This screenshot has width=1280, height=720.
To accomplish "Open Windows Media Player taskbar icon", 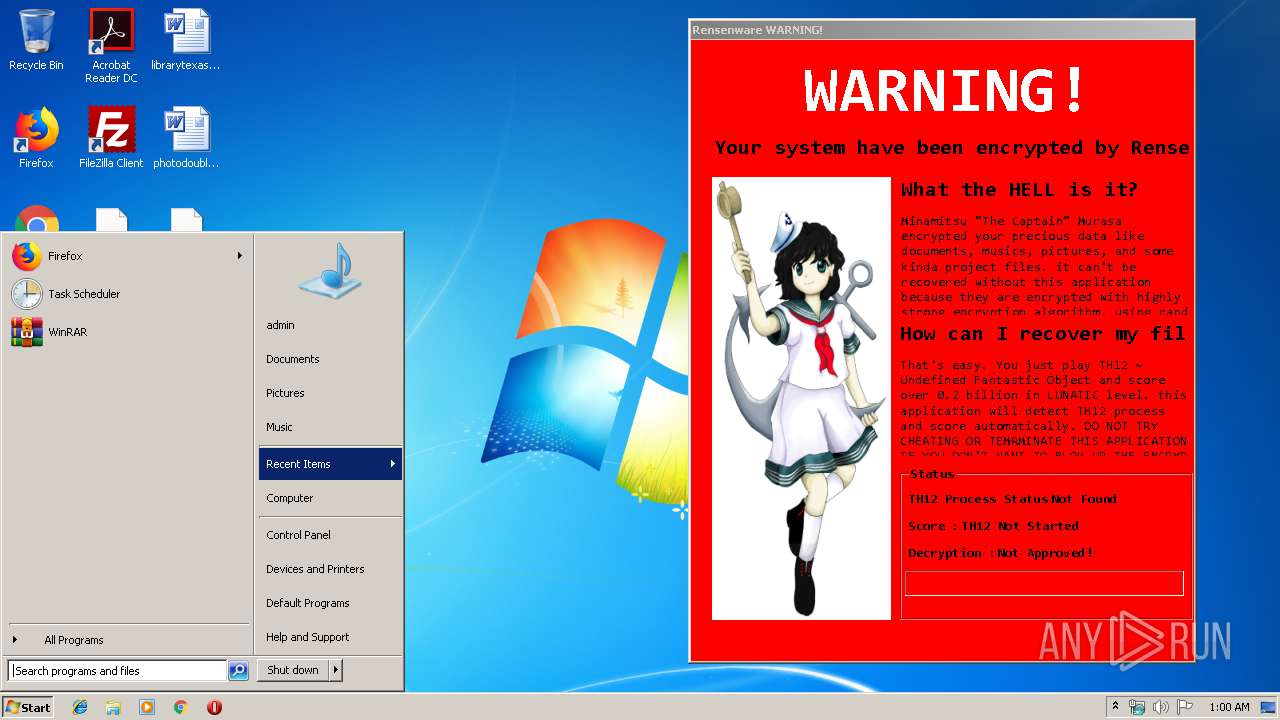I will pos(147,707).
